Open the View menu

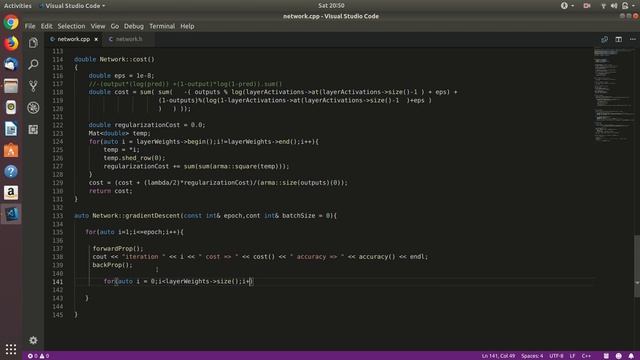[x=98, y=26]
